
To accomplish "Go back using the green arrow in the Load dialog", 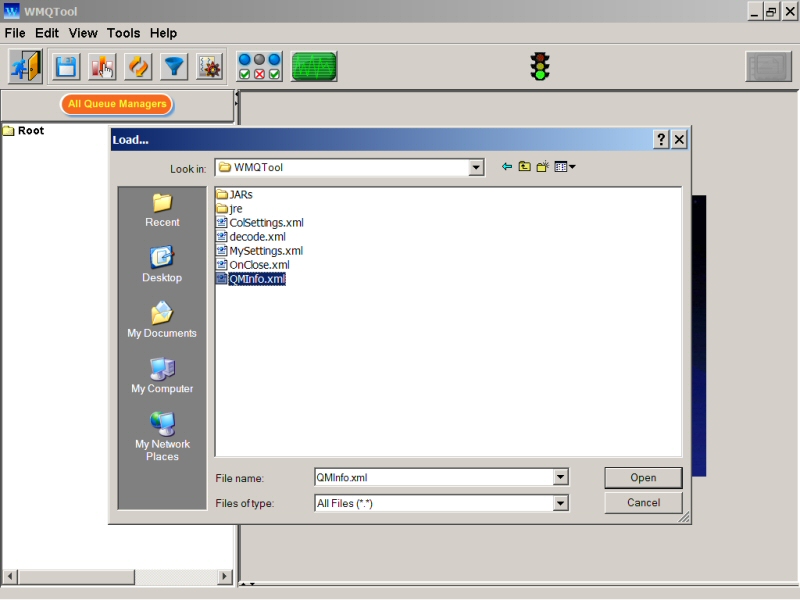I will [x=507, y=167].
